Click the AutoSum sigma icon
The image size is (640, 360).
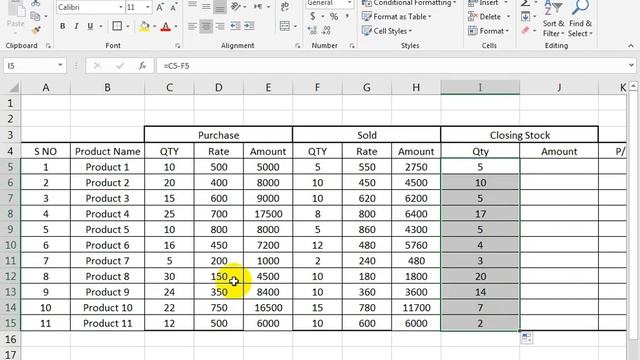525,3
